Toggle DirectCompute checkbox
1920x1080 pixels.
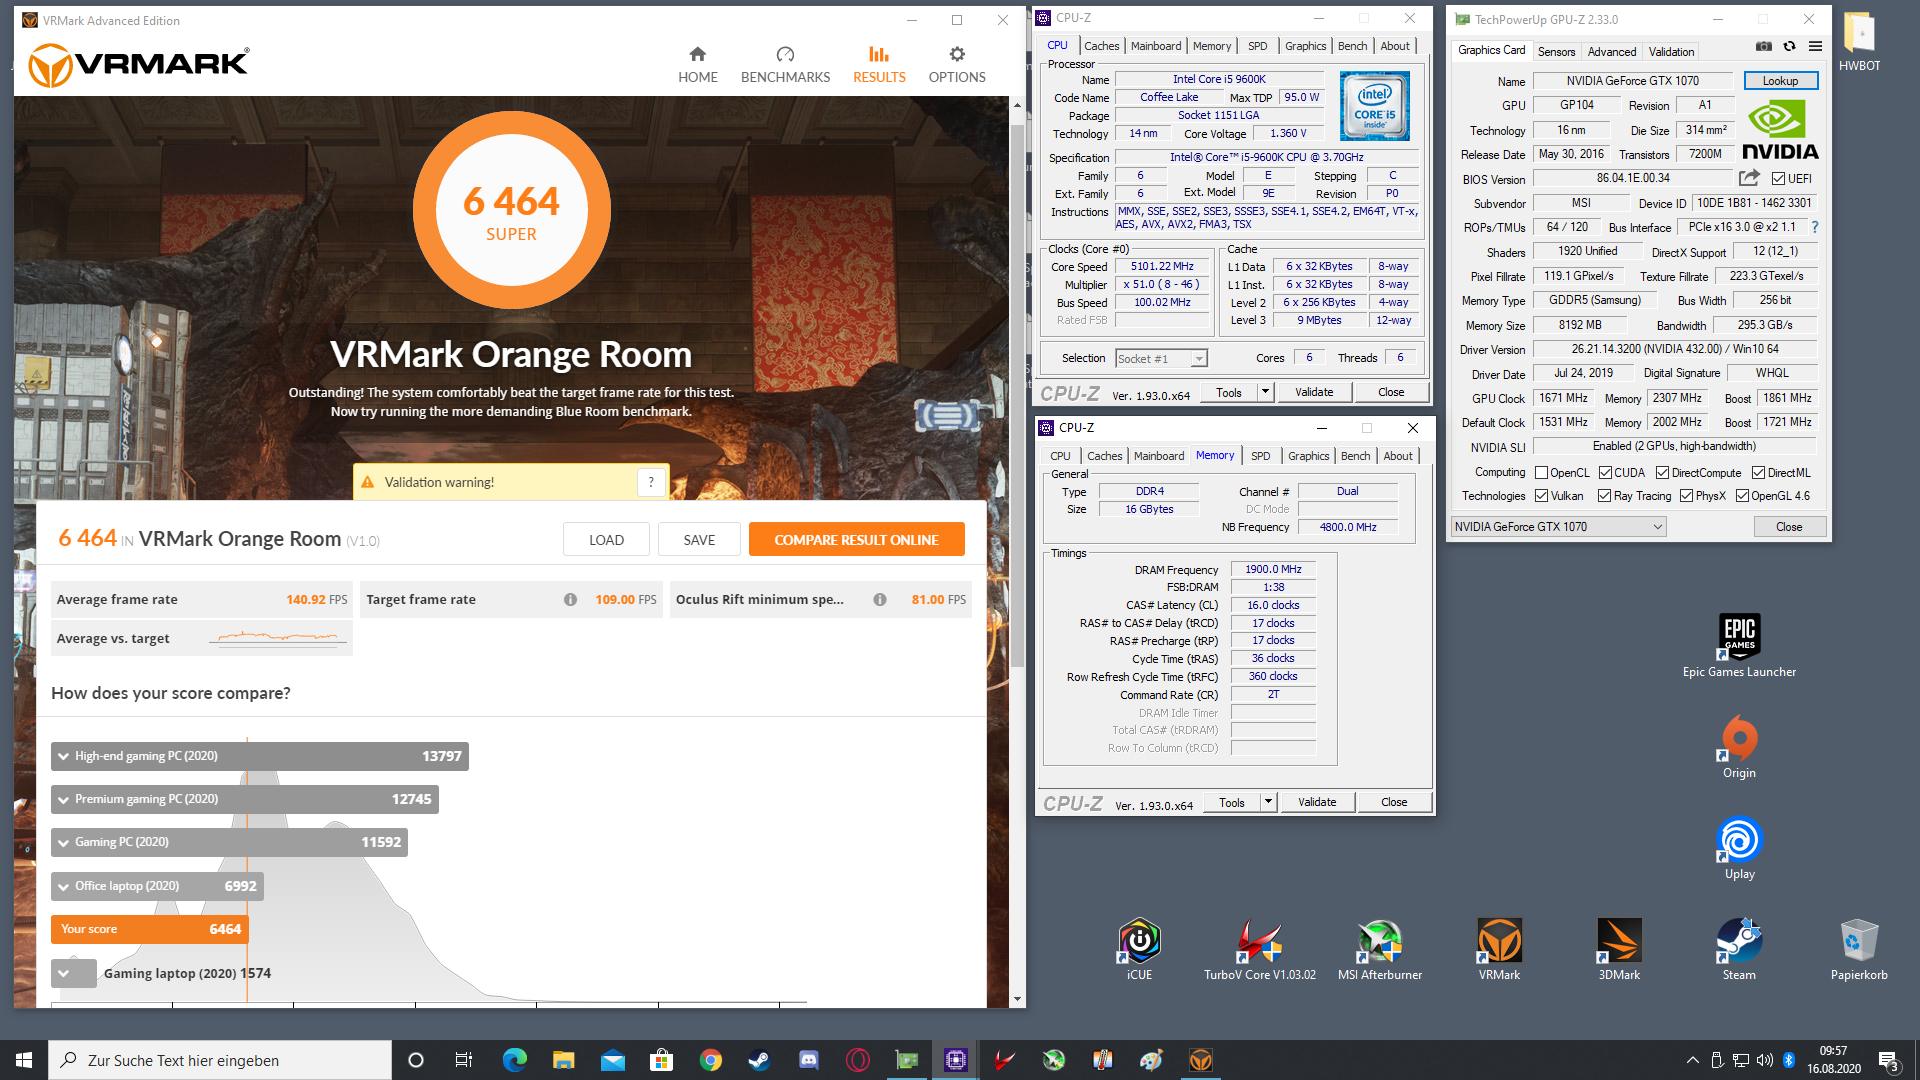1662,473
